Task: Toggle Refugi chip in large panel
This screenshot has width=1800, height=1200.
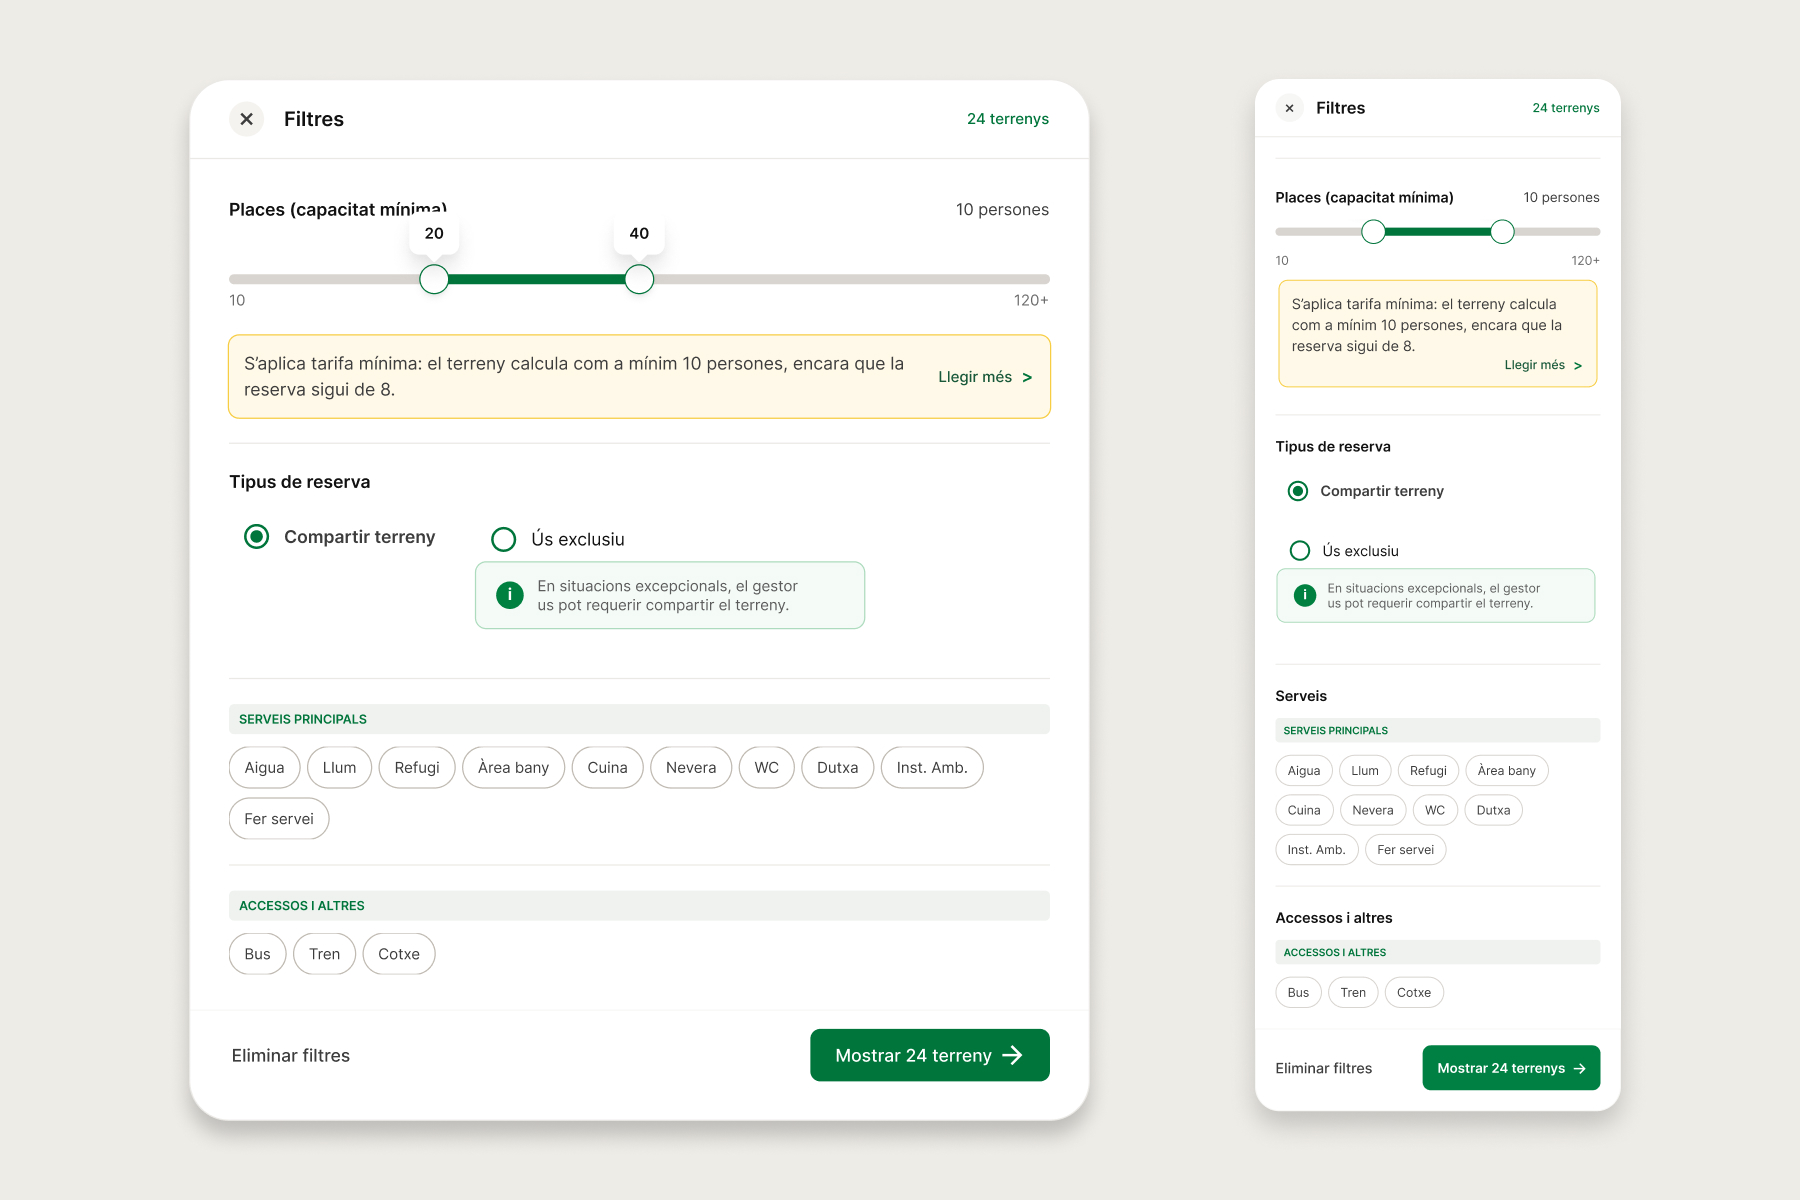Action: [417, 768]
